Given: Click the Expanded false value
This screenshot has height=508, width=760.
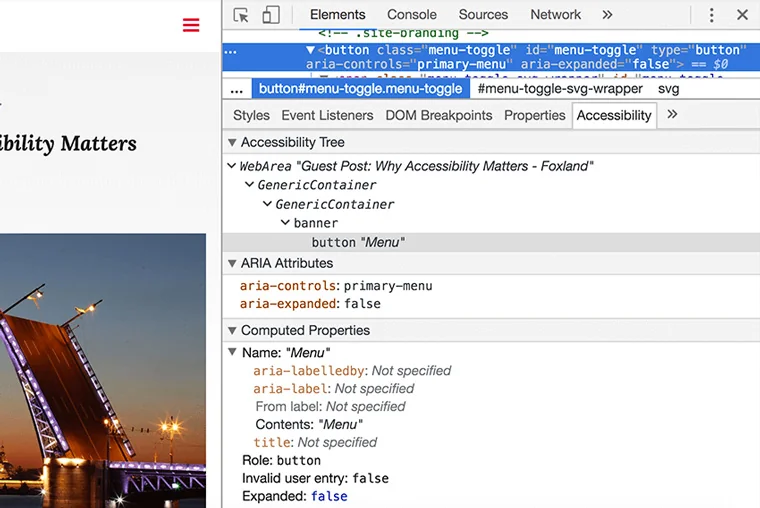Looking at the screenshot, I should click(329, 496).
